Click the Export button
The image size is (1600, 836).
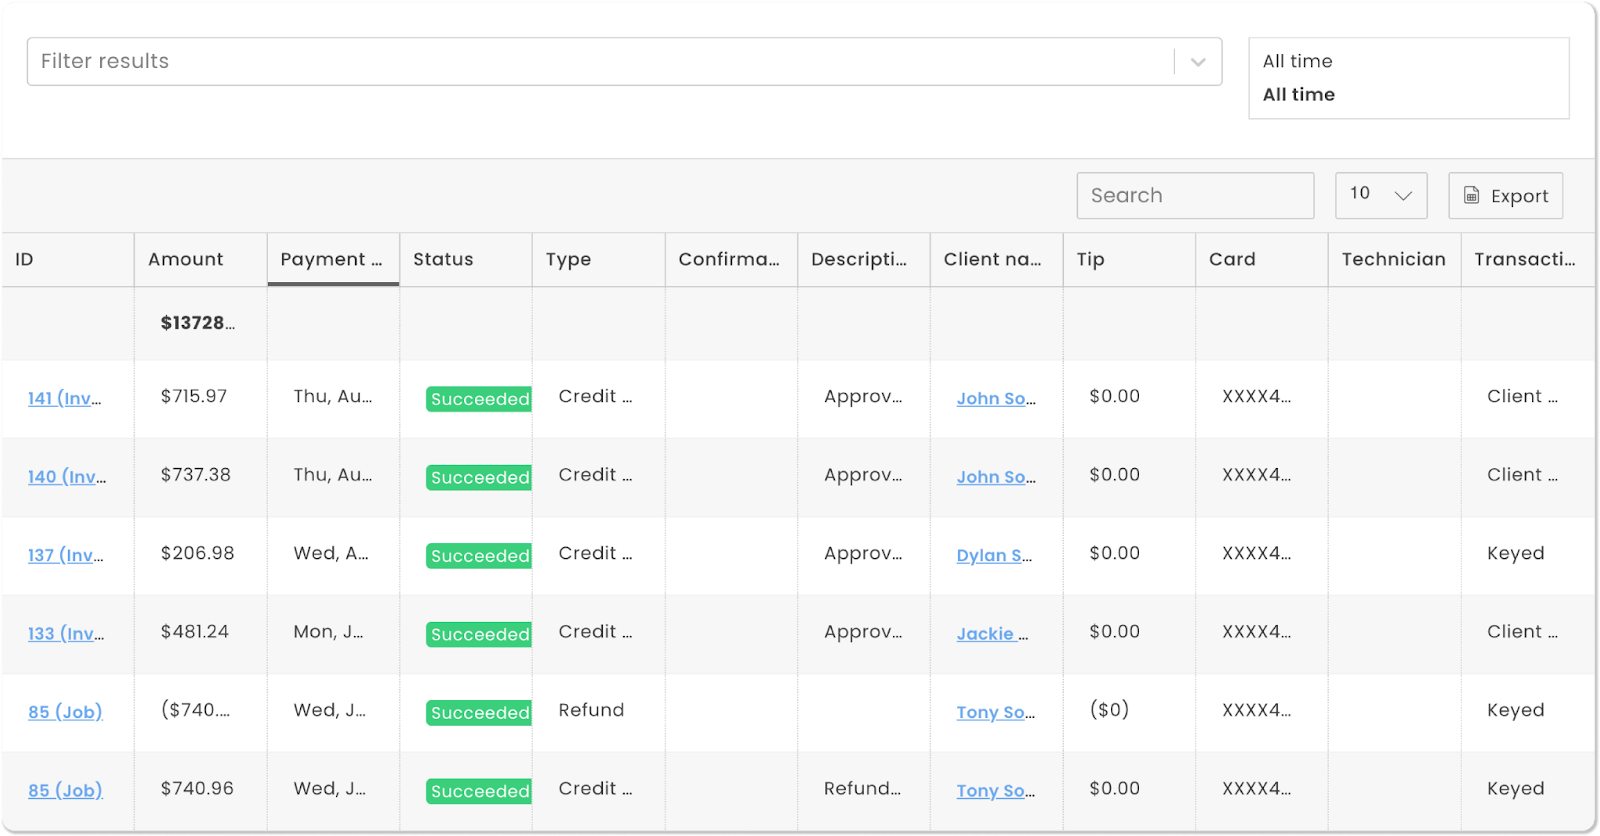pyautogui.click(x=1505, y=196)
